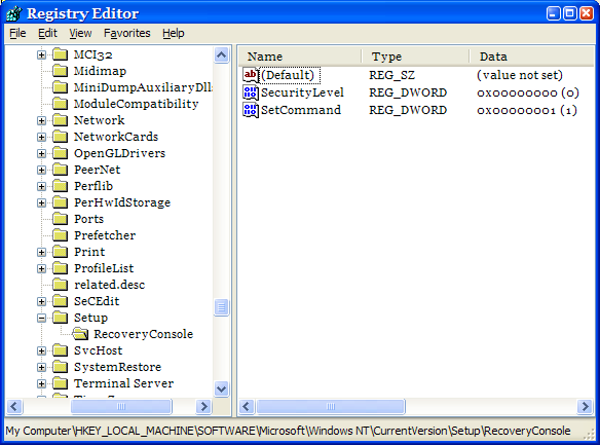Select the SetCommand value name
Viewport: 600px width, 445px height.
pyautogui.click(x=301, y=110)
